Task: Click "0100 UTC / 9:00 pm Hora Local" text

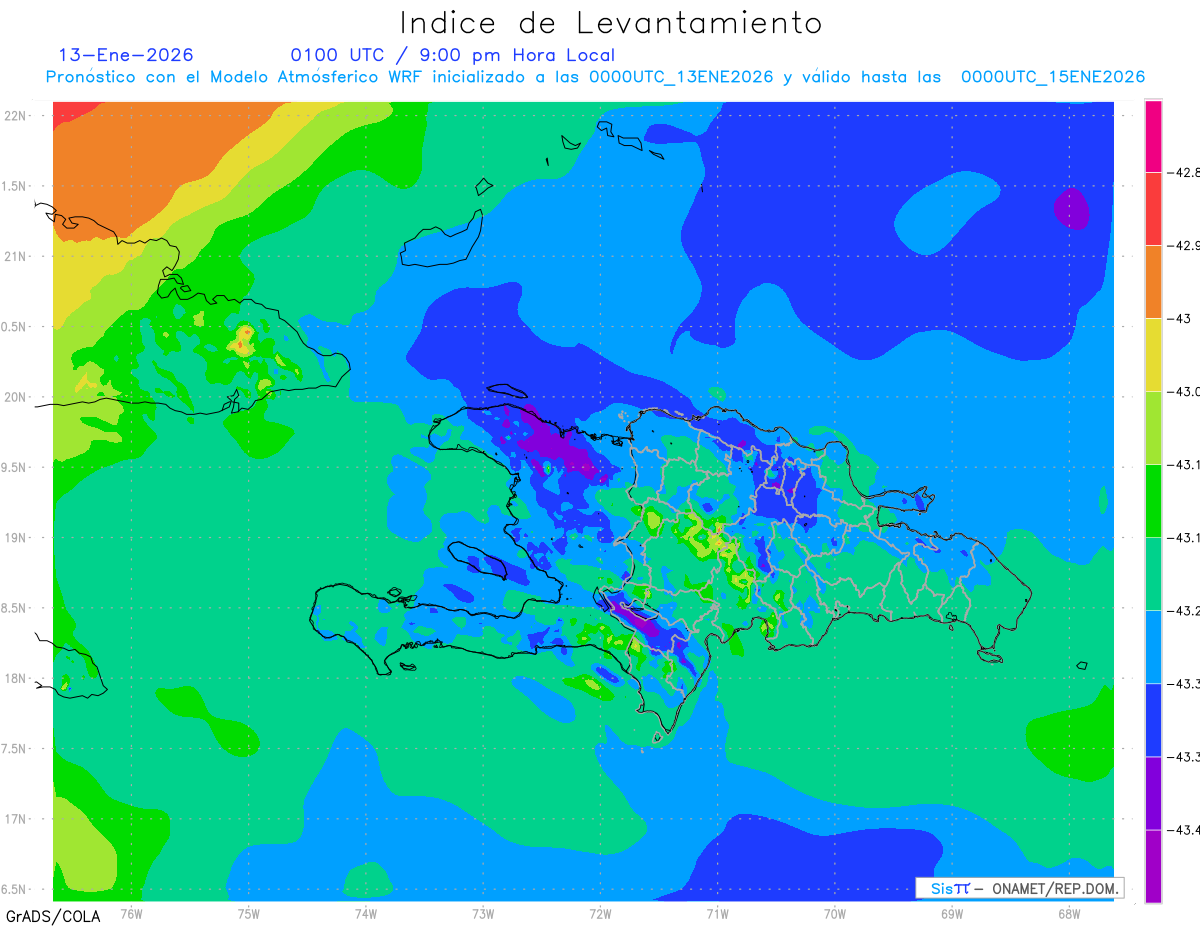Action: (453, 55)
